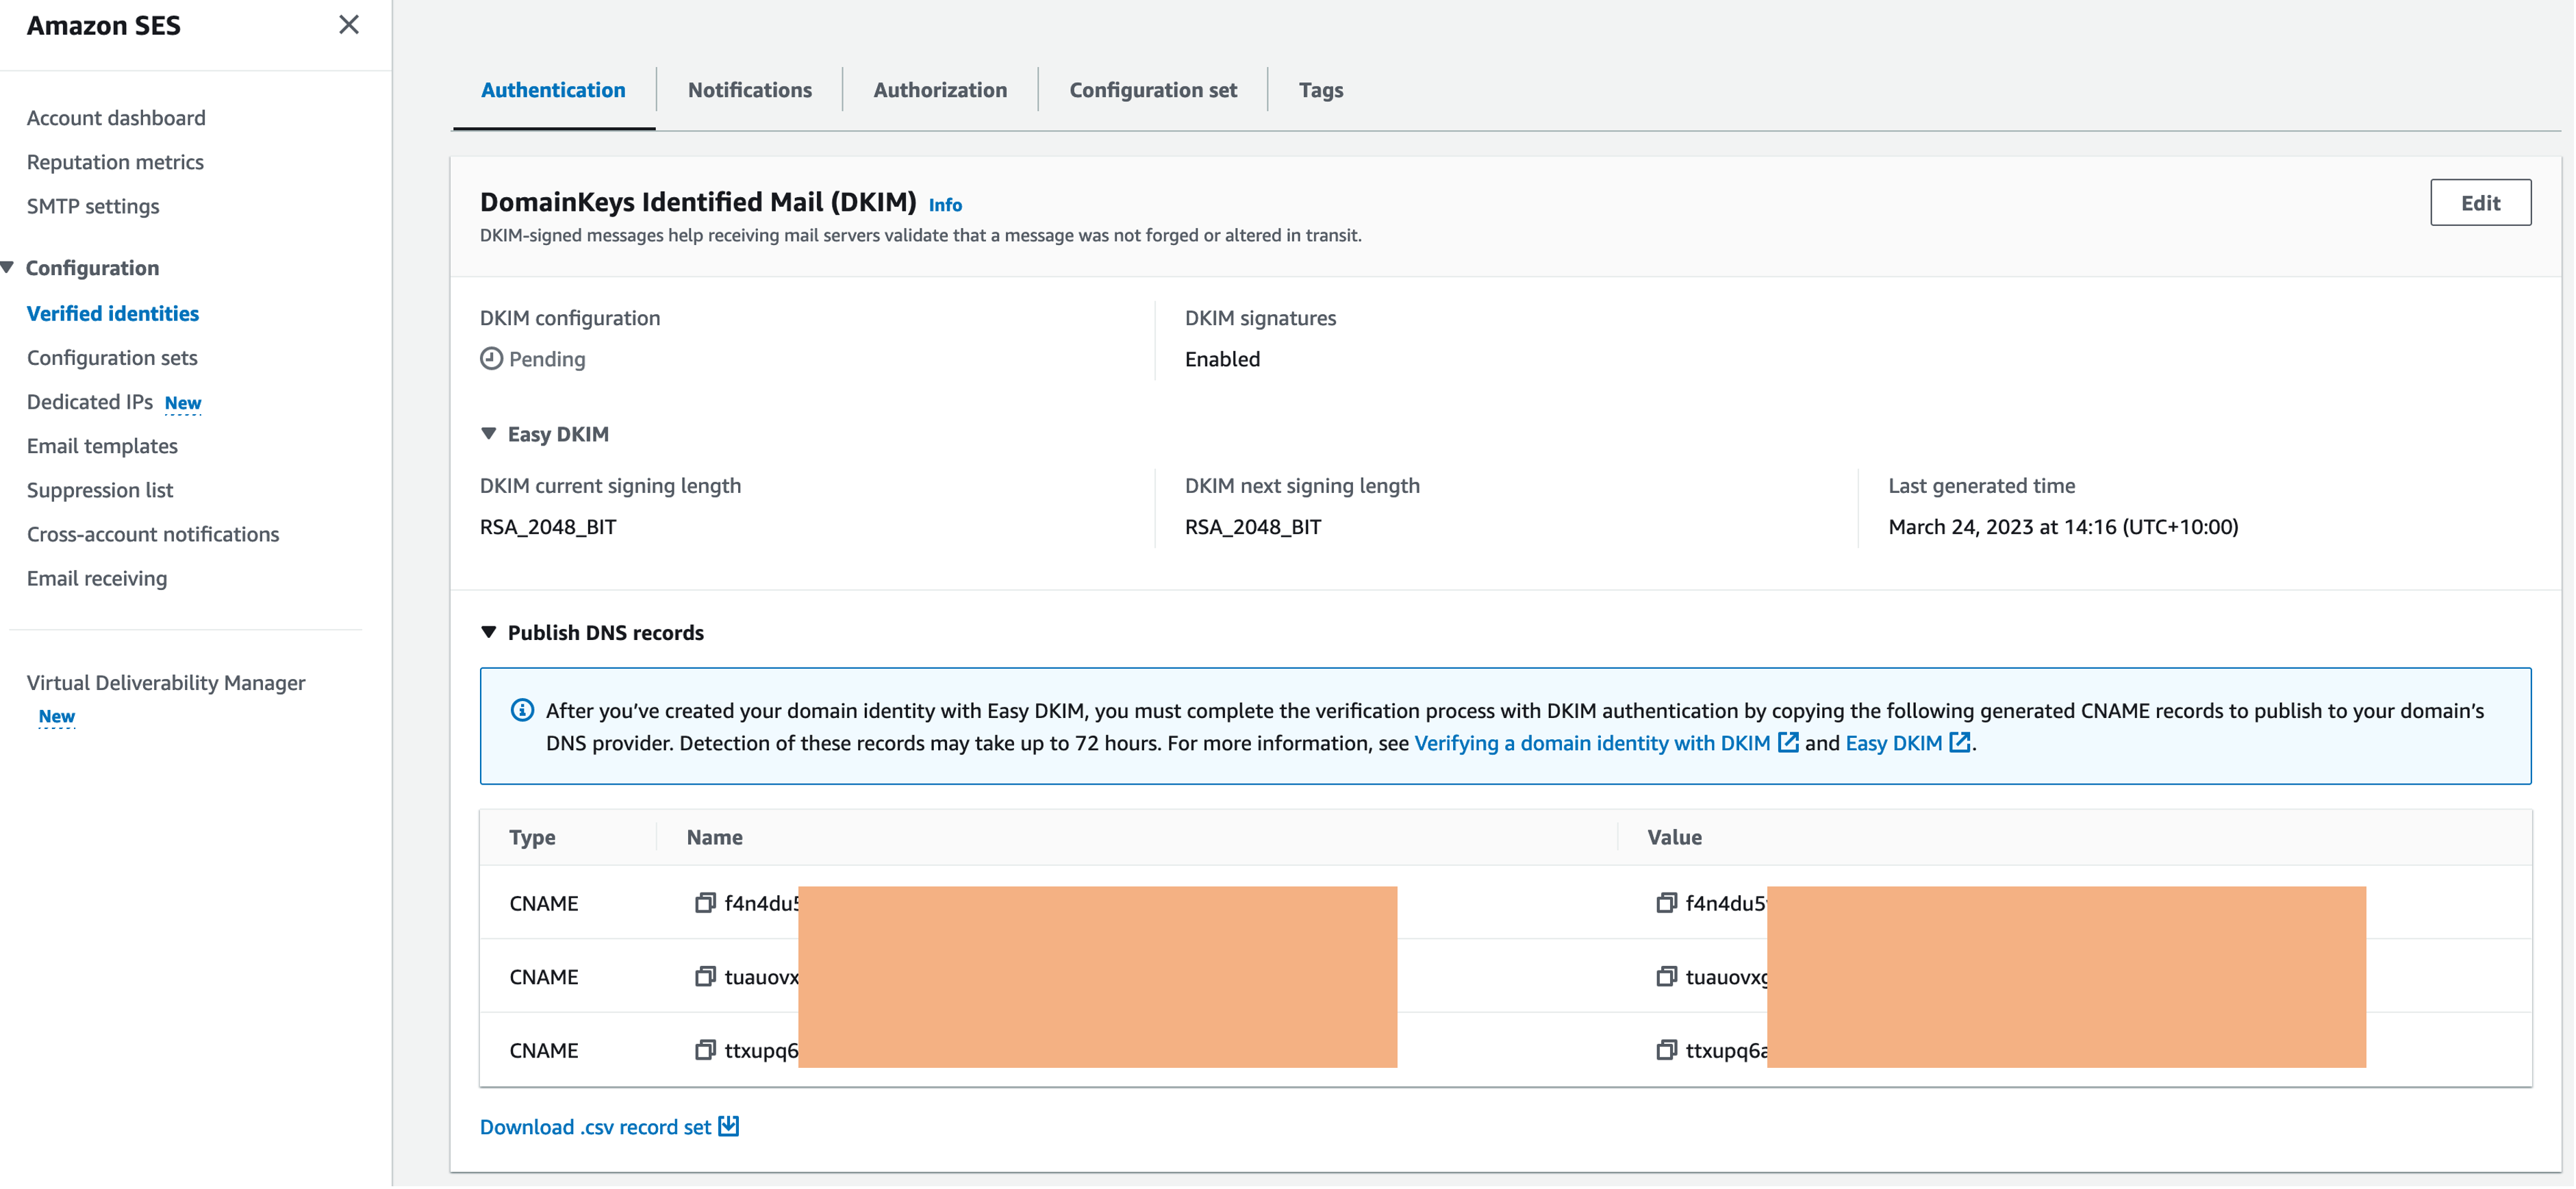Open Email receiving page

(x=97, y=578)
